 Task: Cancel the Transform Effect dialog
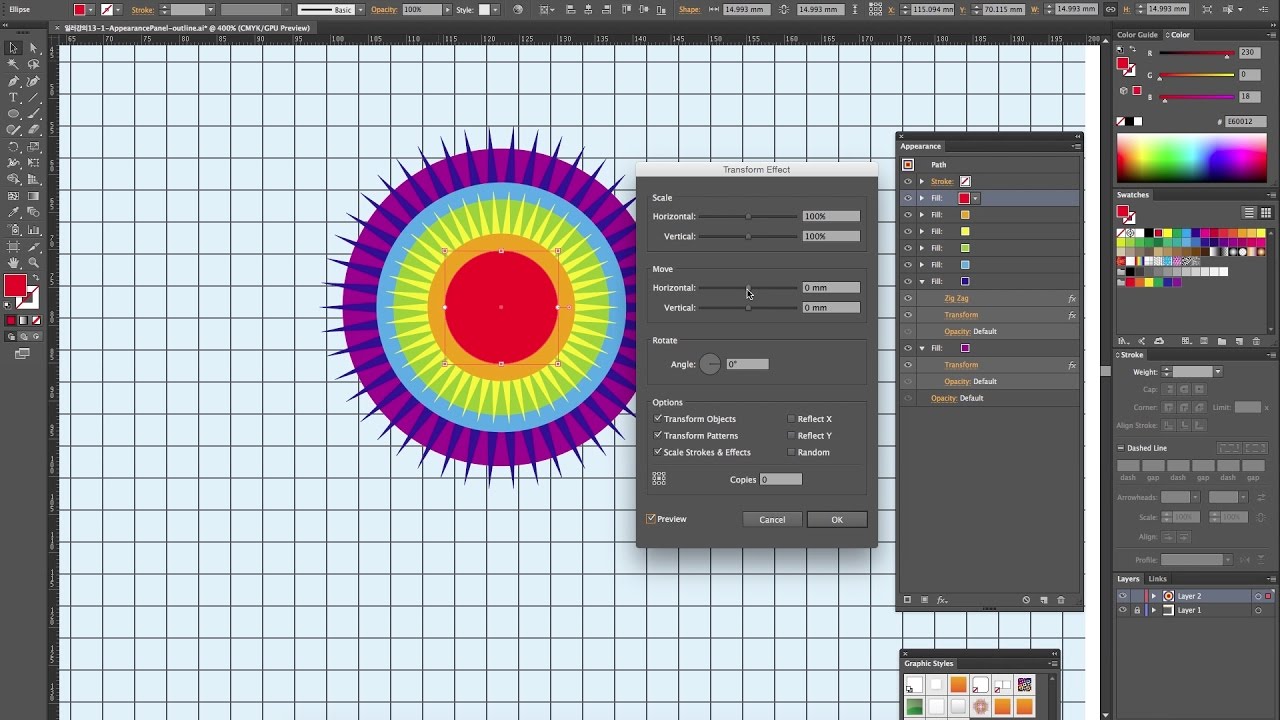[772, 519]
